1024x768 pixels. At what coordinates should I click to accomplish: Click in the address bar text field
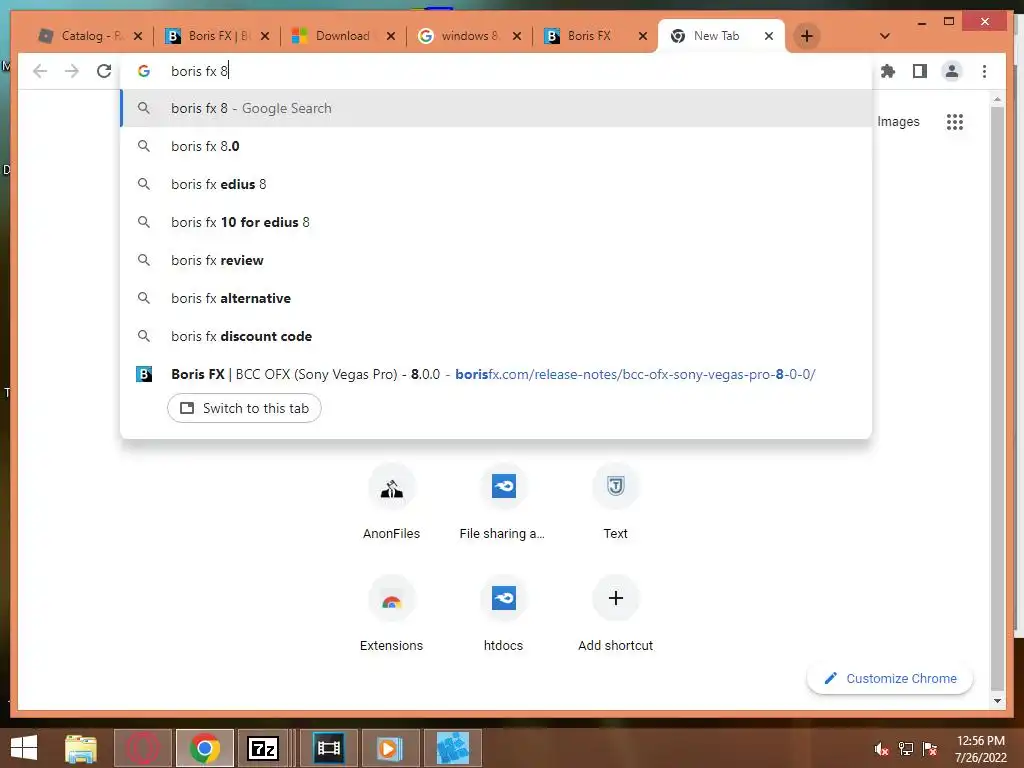click(496, 71)
